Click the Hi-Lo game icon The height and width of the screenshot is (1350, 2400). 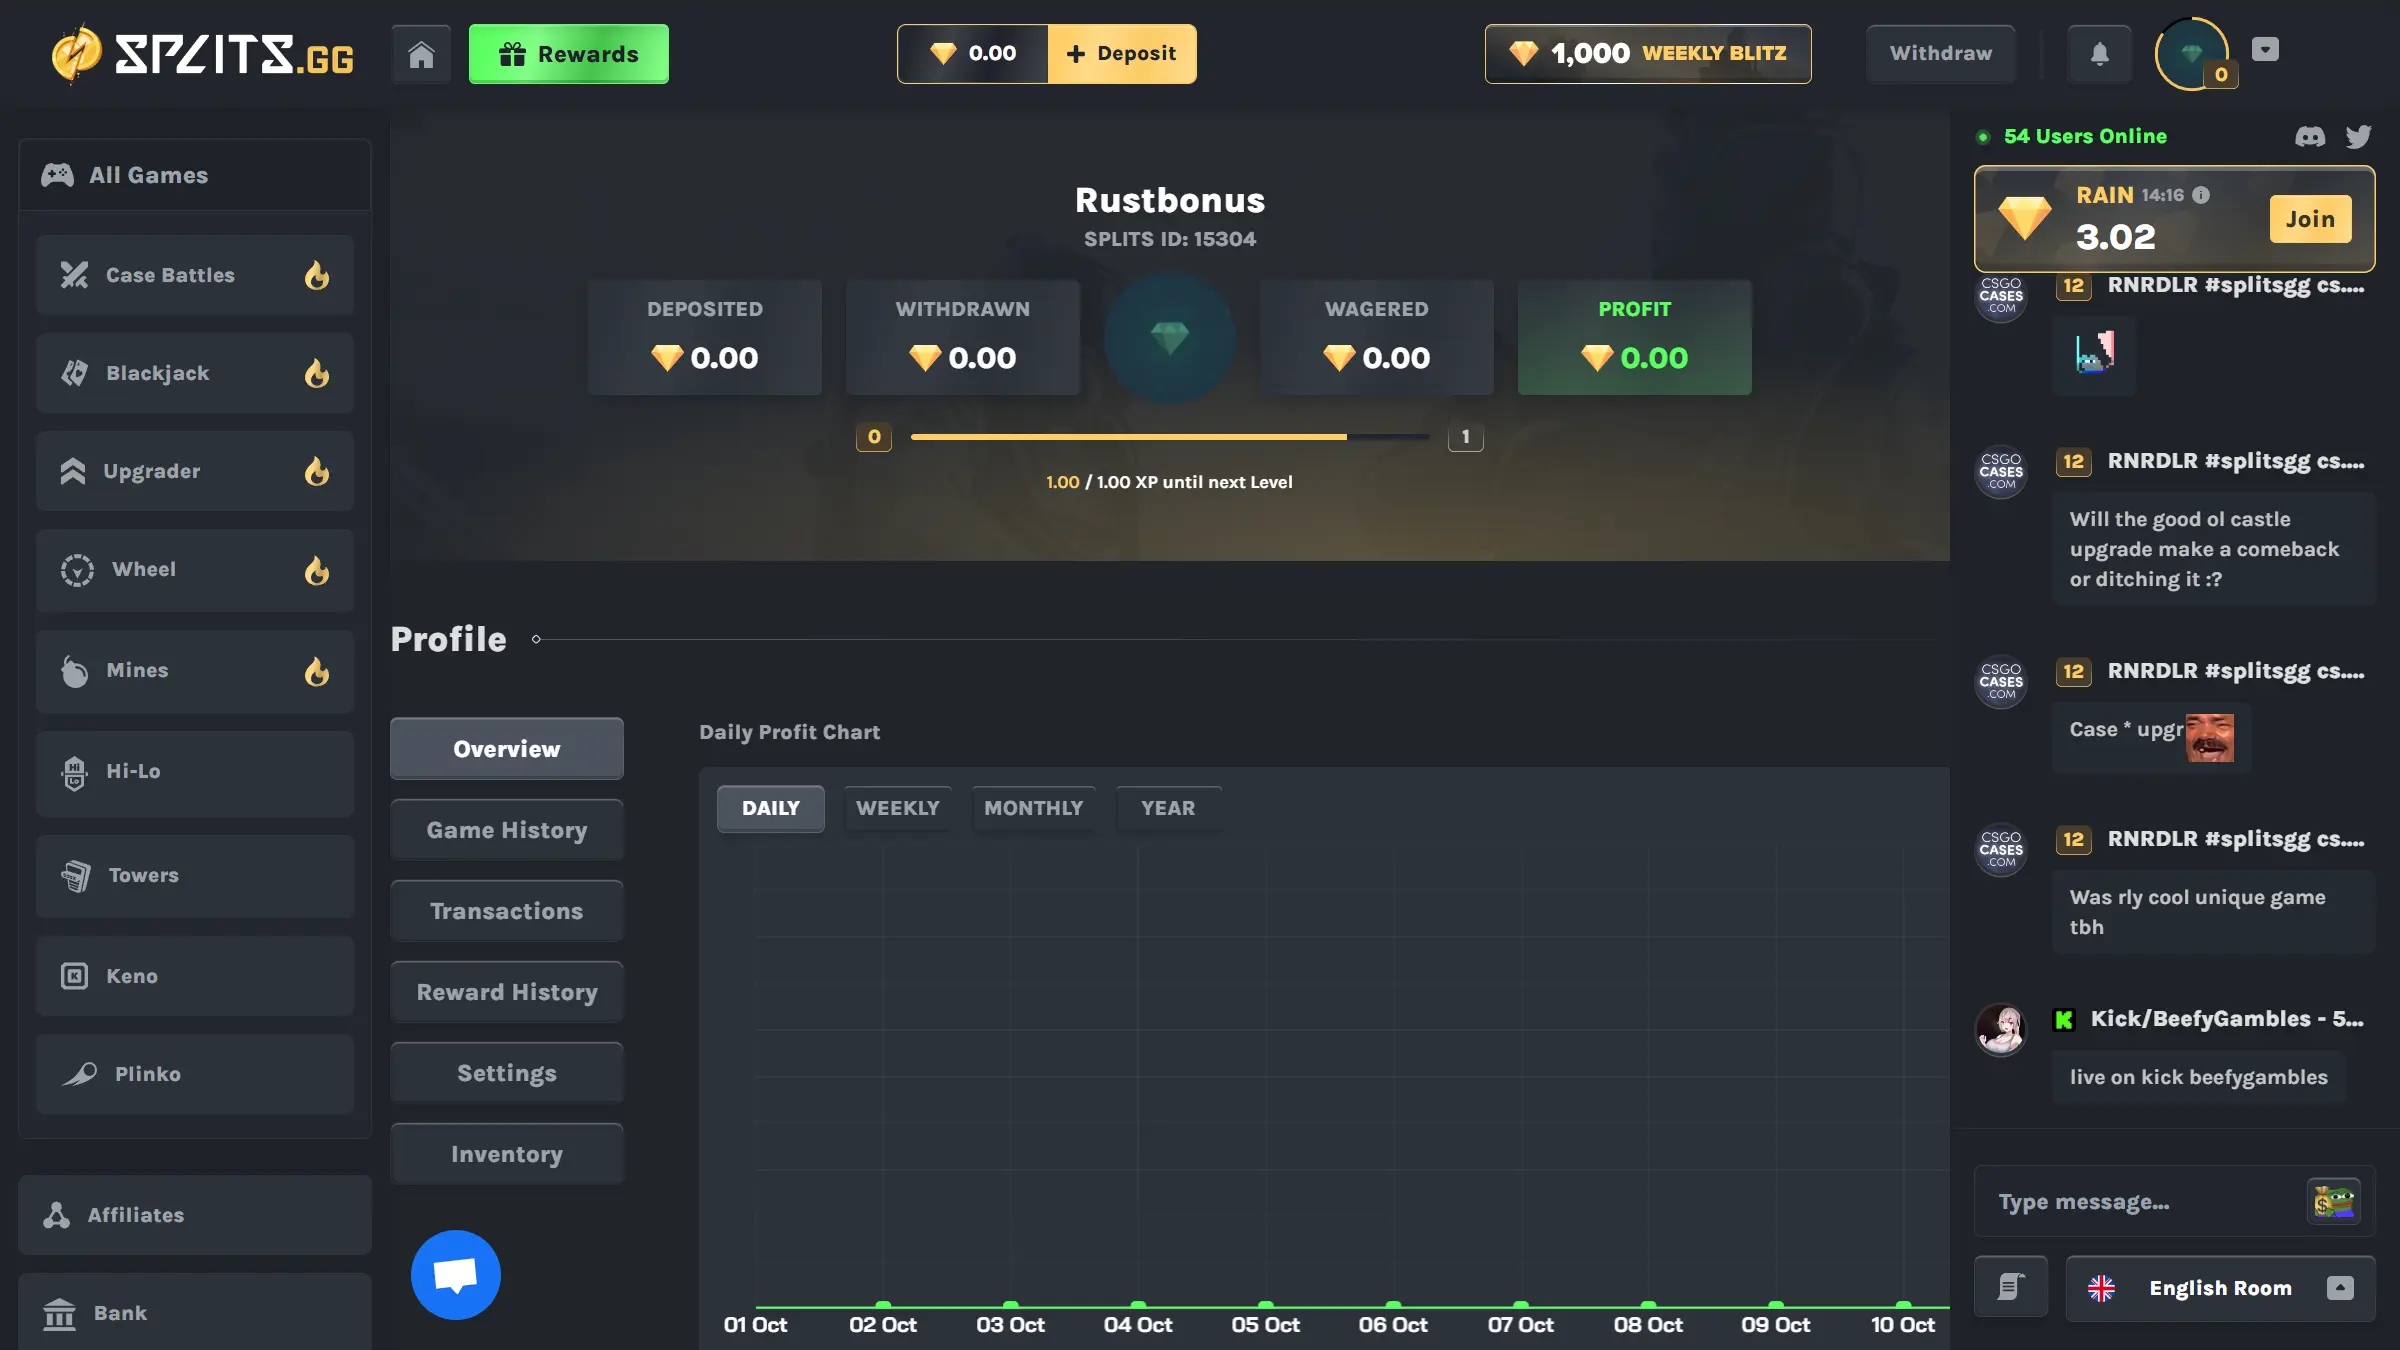coord(74,772)
